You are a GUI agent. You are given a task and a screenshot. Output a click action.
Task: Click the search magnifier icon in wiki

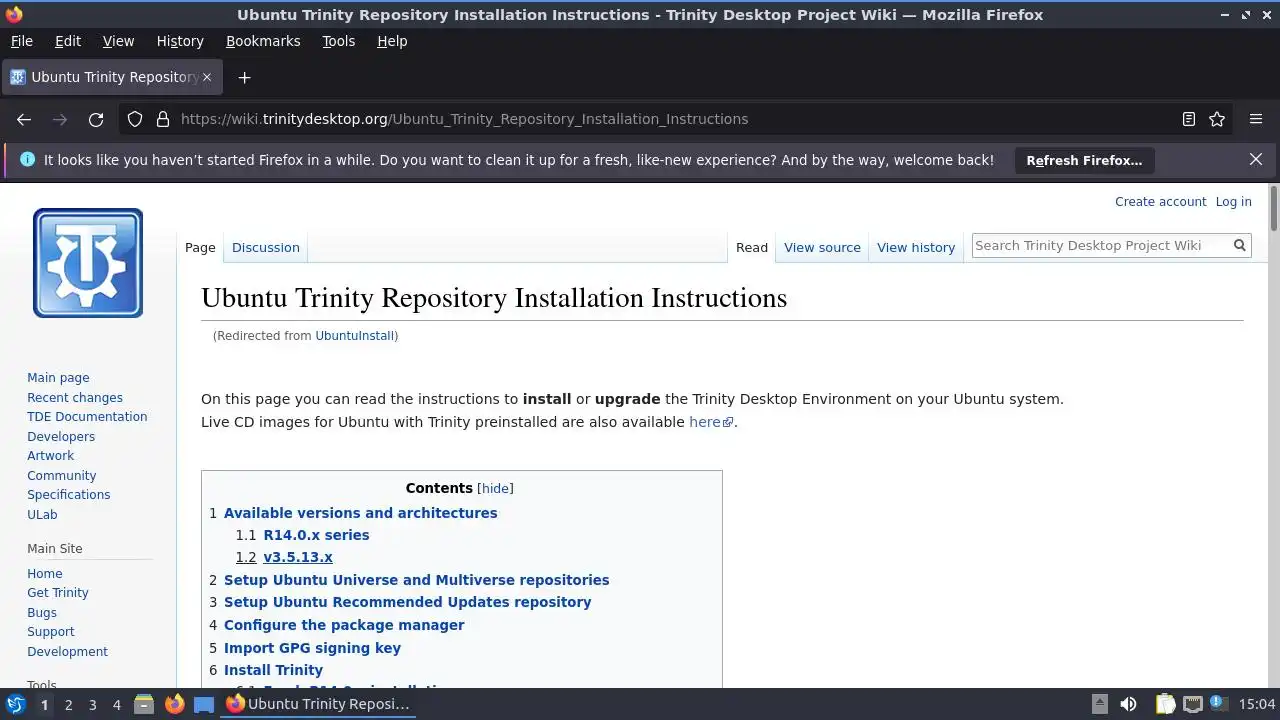coord(1239,245)
